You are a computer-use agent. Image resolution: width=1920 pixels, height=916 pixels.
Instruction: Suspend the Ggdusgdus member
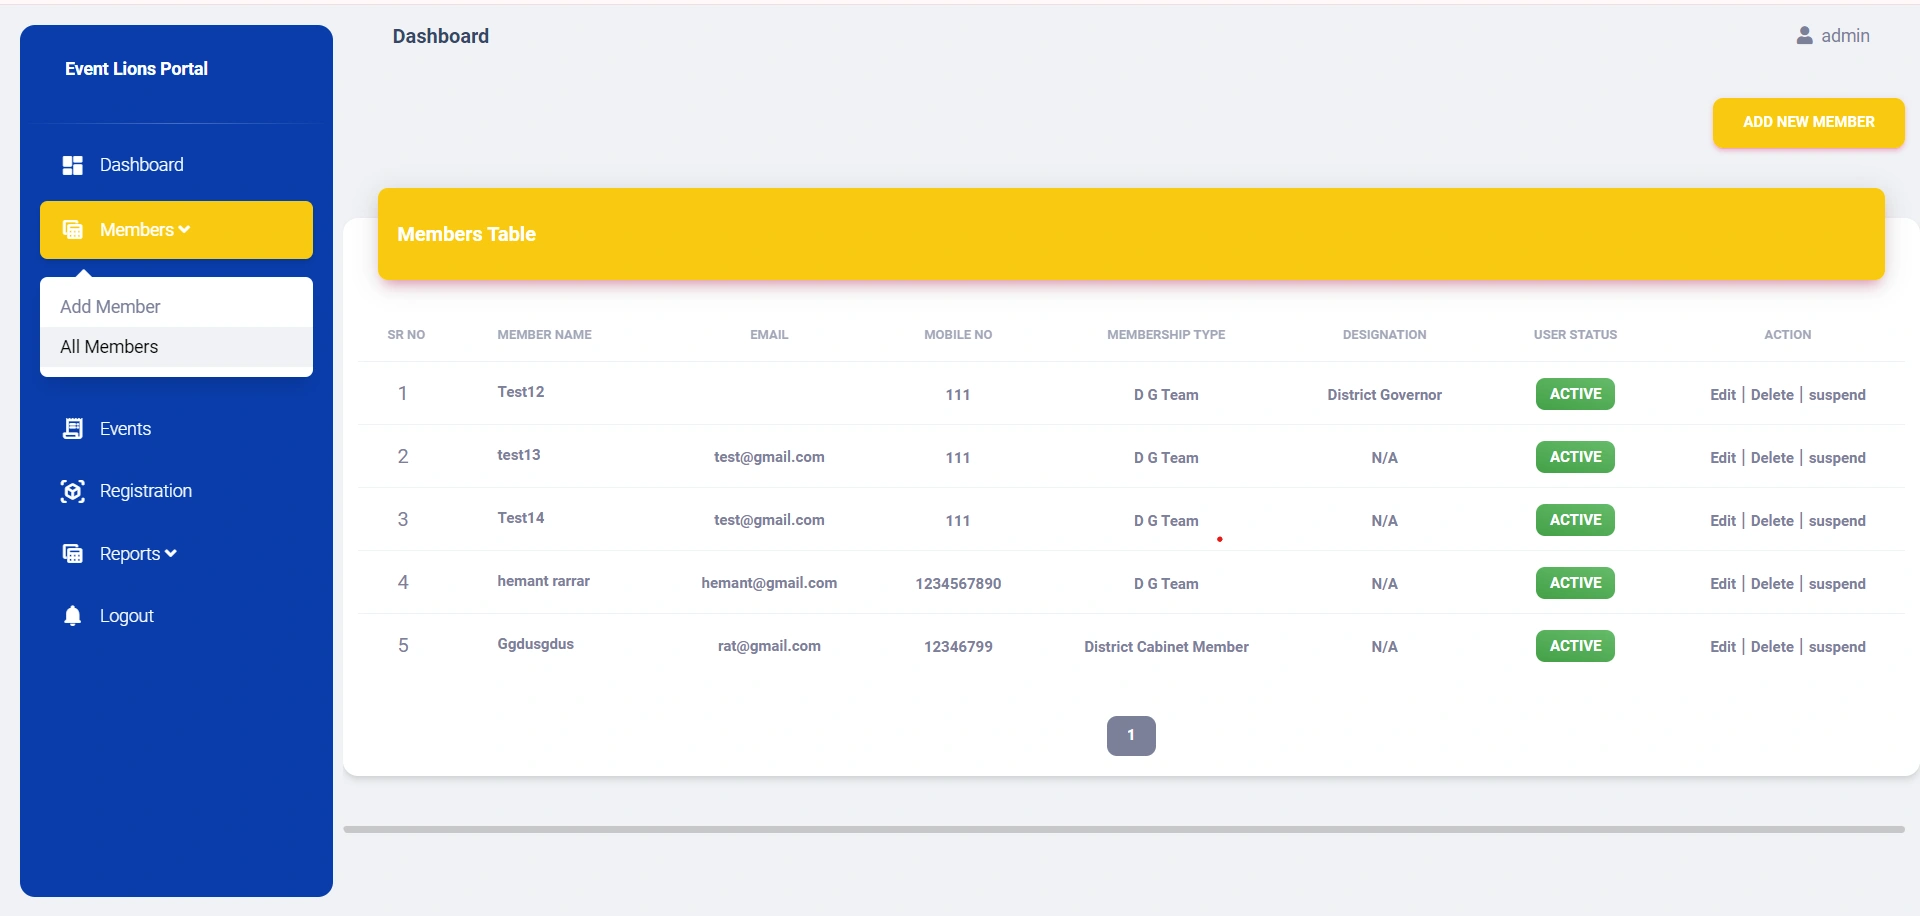pos(1836,647)
